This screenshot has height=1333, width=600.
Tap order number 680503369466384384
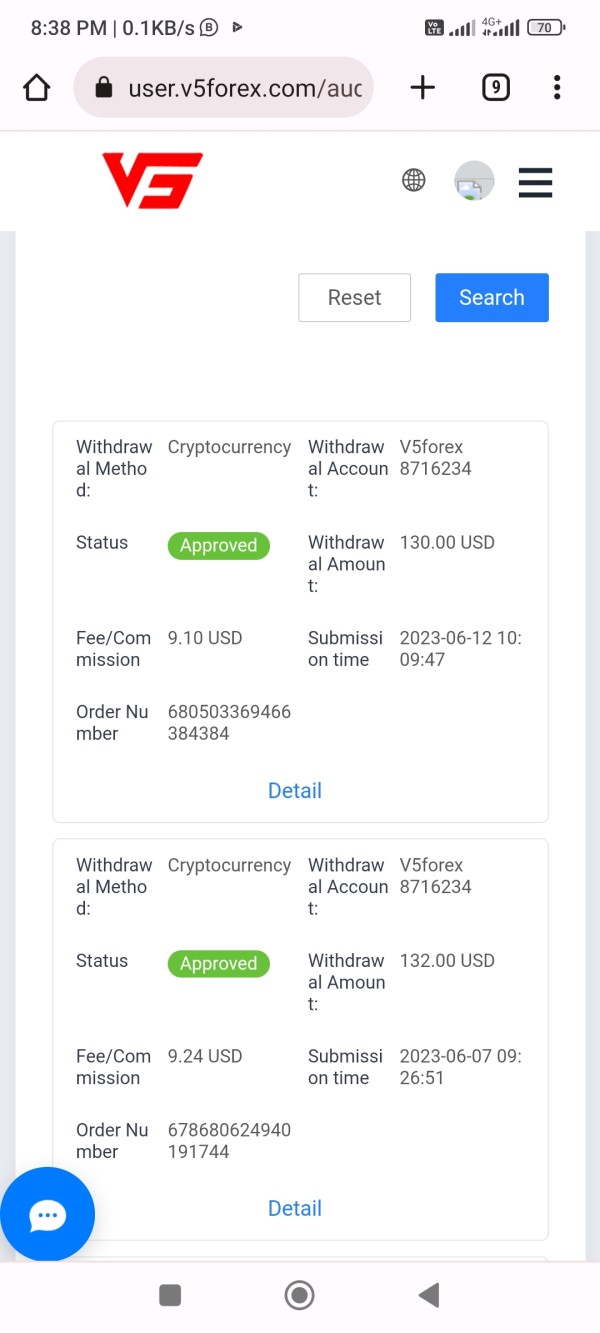pyautogui.click(x=229, y=723)
